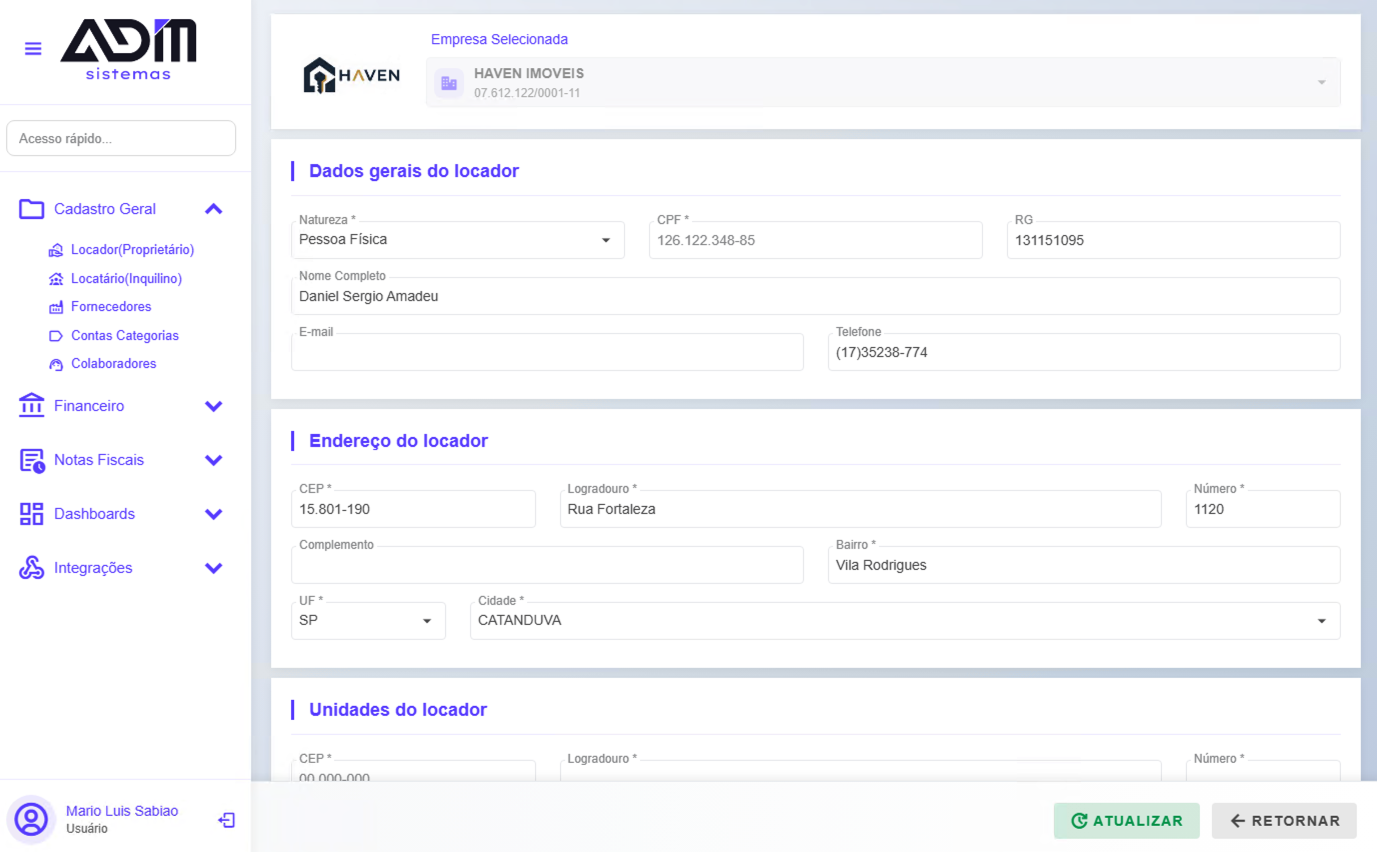The width and height of the screenshot is (1377, 852).
Task: Click the ATUALIZAR button
Action: [x=1127, y=821]
